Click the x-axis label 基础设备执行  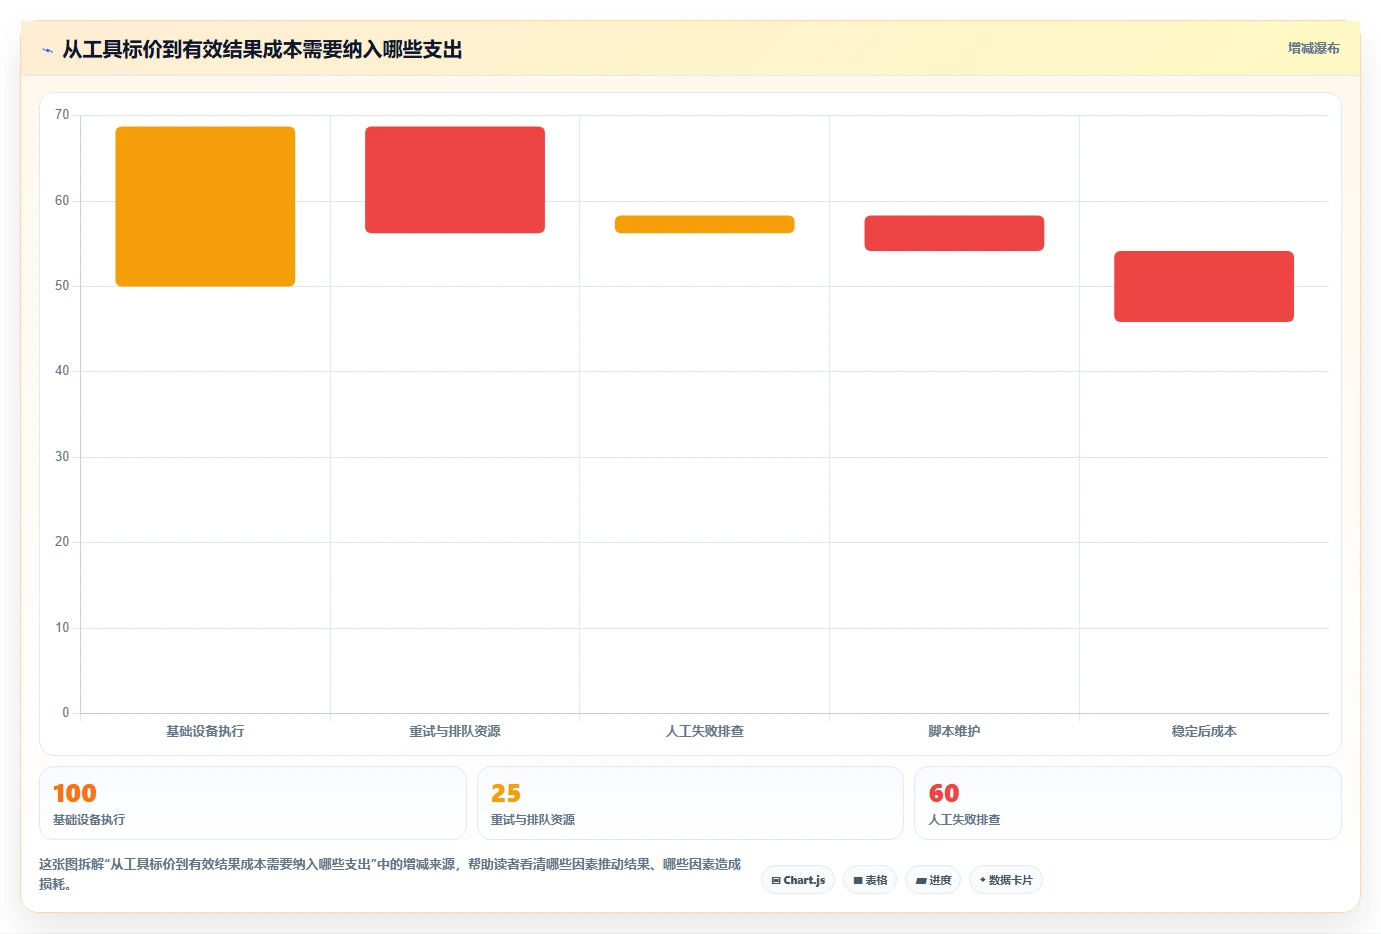(x=205, y=731)
